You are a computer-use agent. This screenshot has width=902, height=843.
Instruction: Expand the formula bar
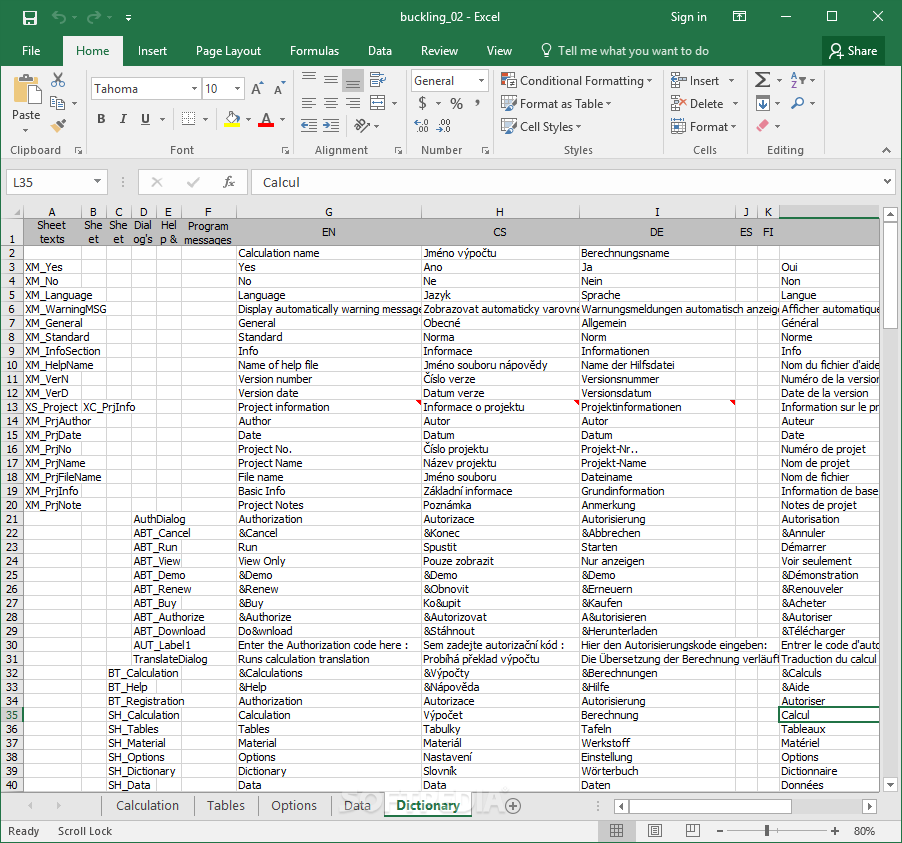(887, 182)
